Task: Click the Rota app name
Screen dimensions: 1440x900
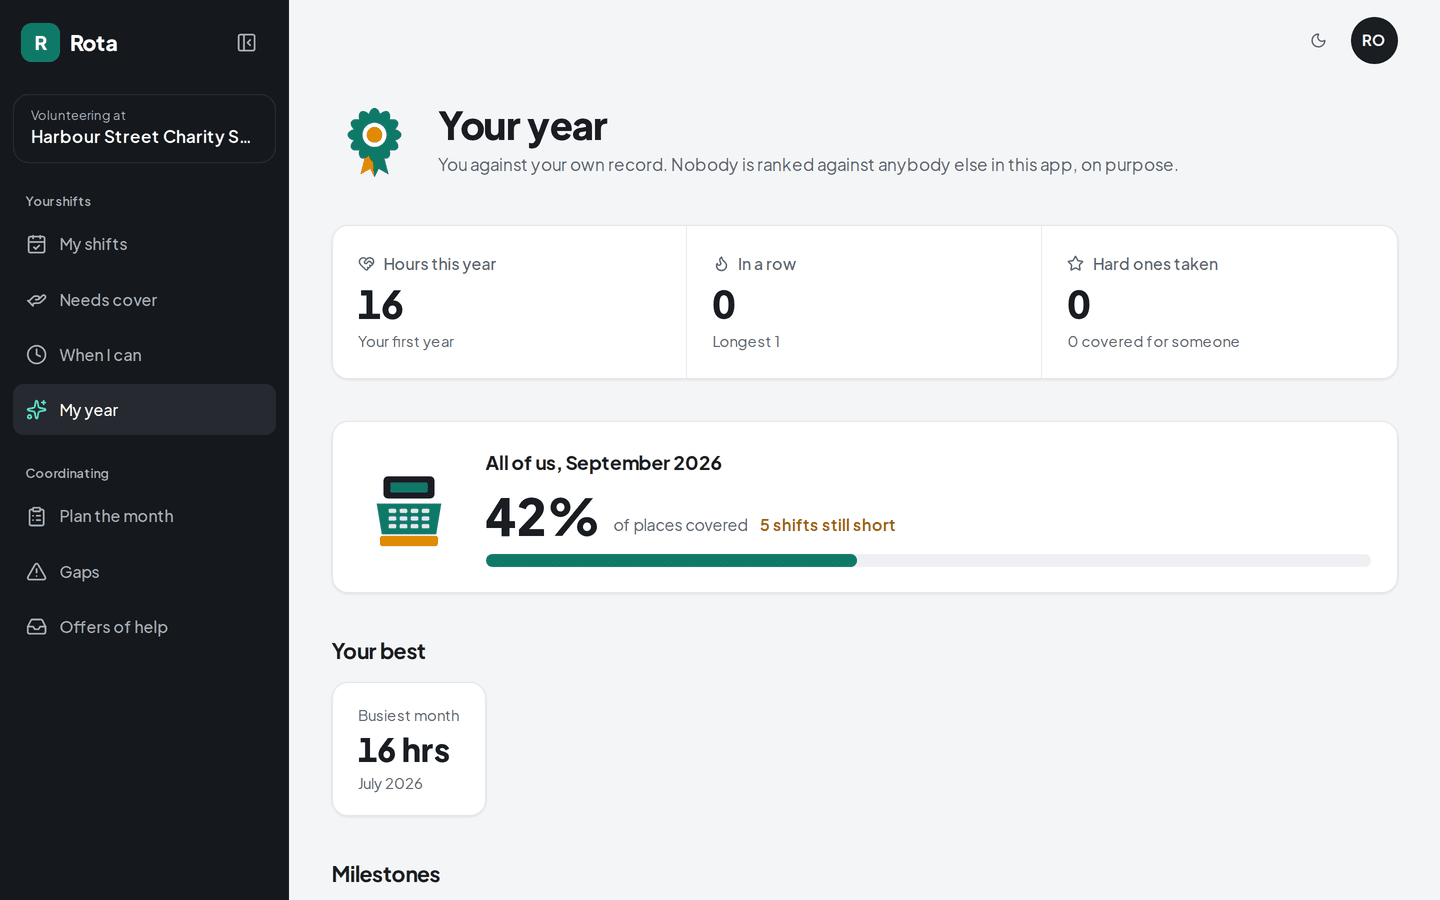Action: [x=94, y=43]
